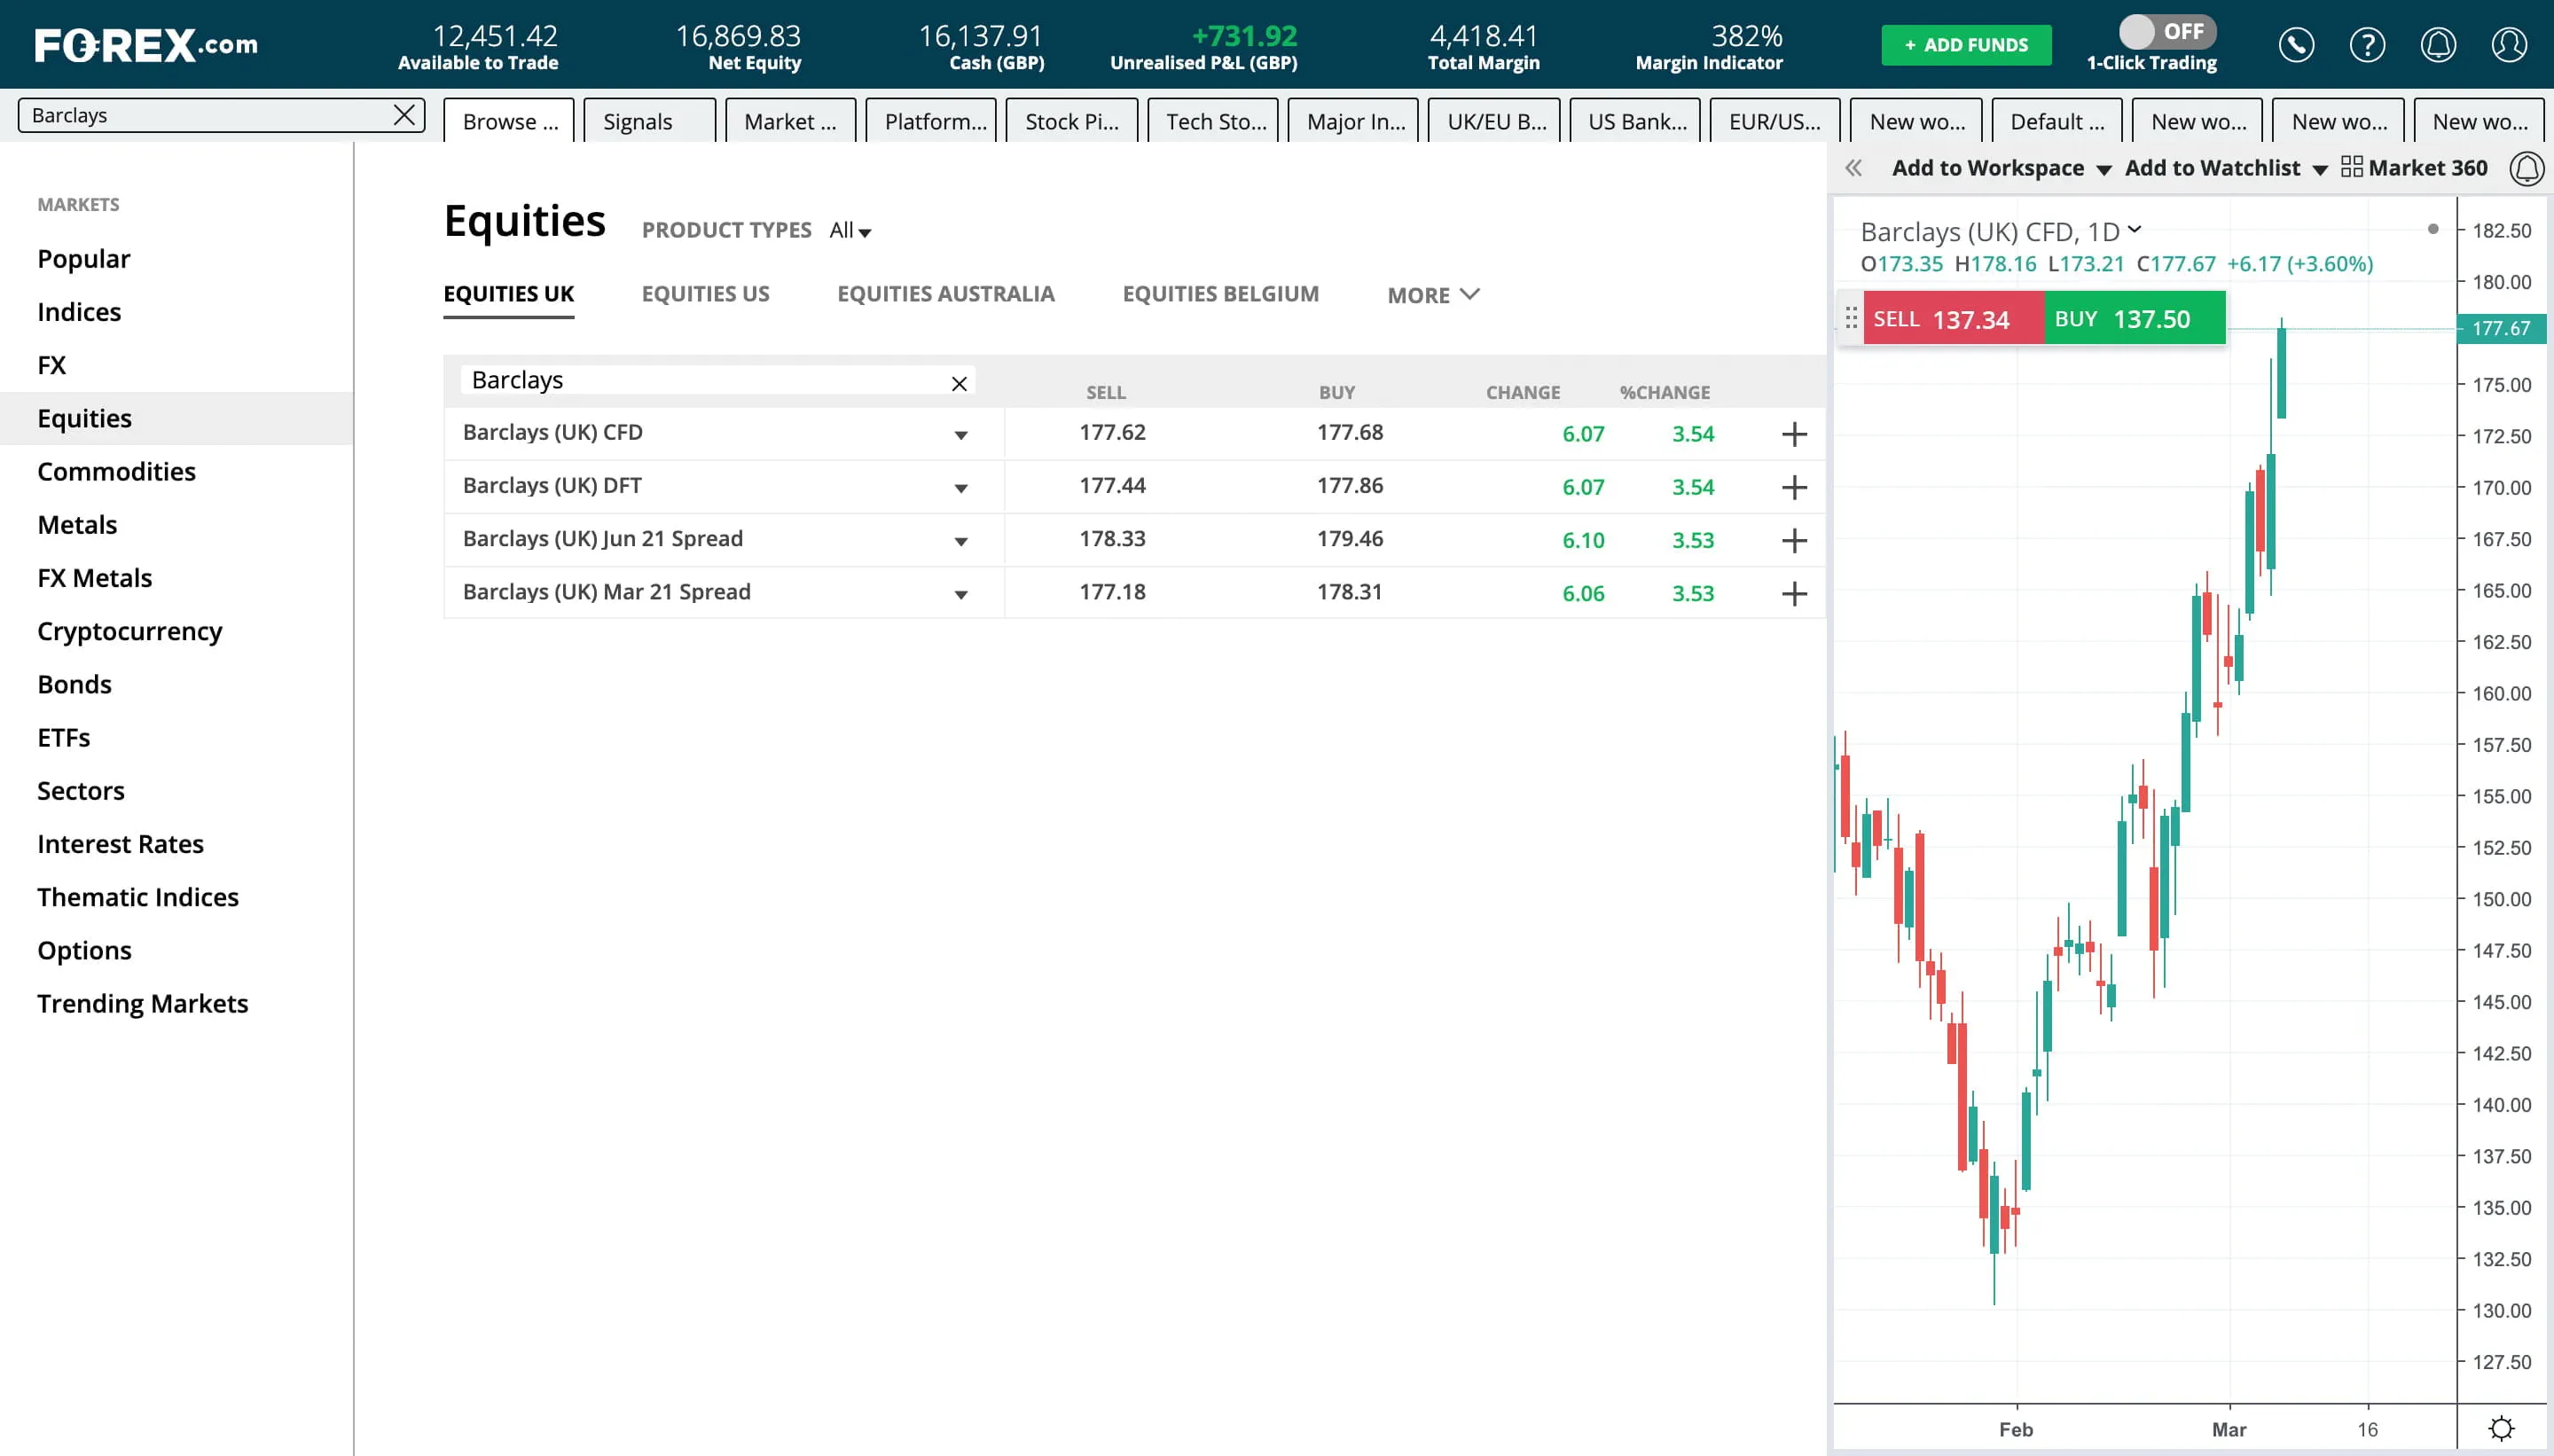
Task: Open the Signals menu item
Action: (638, 121)
